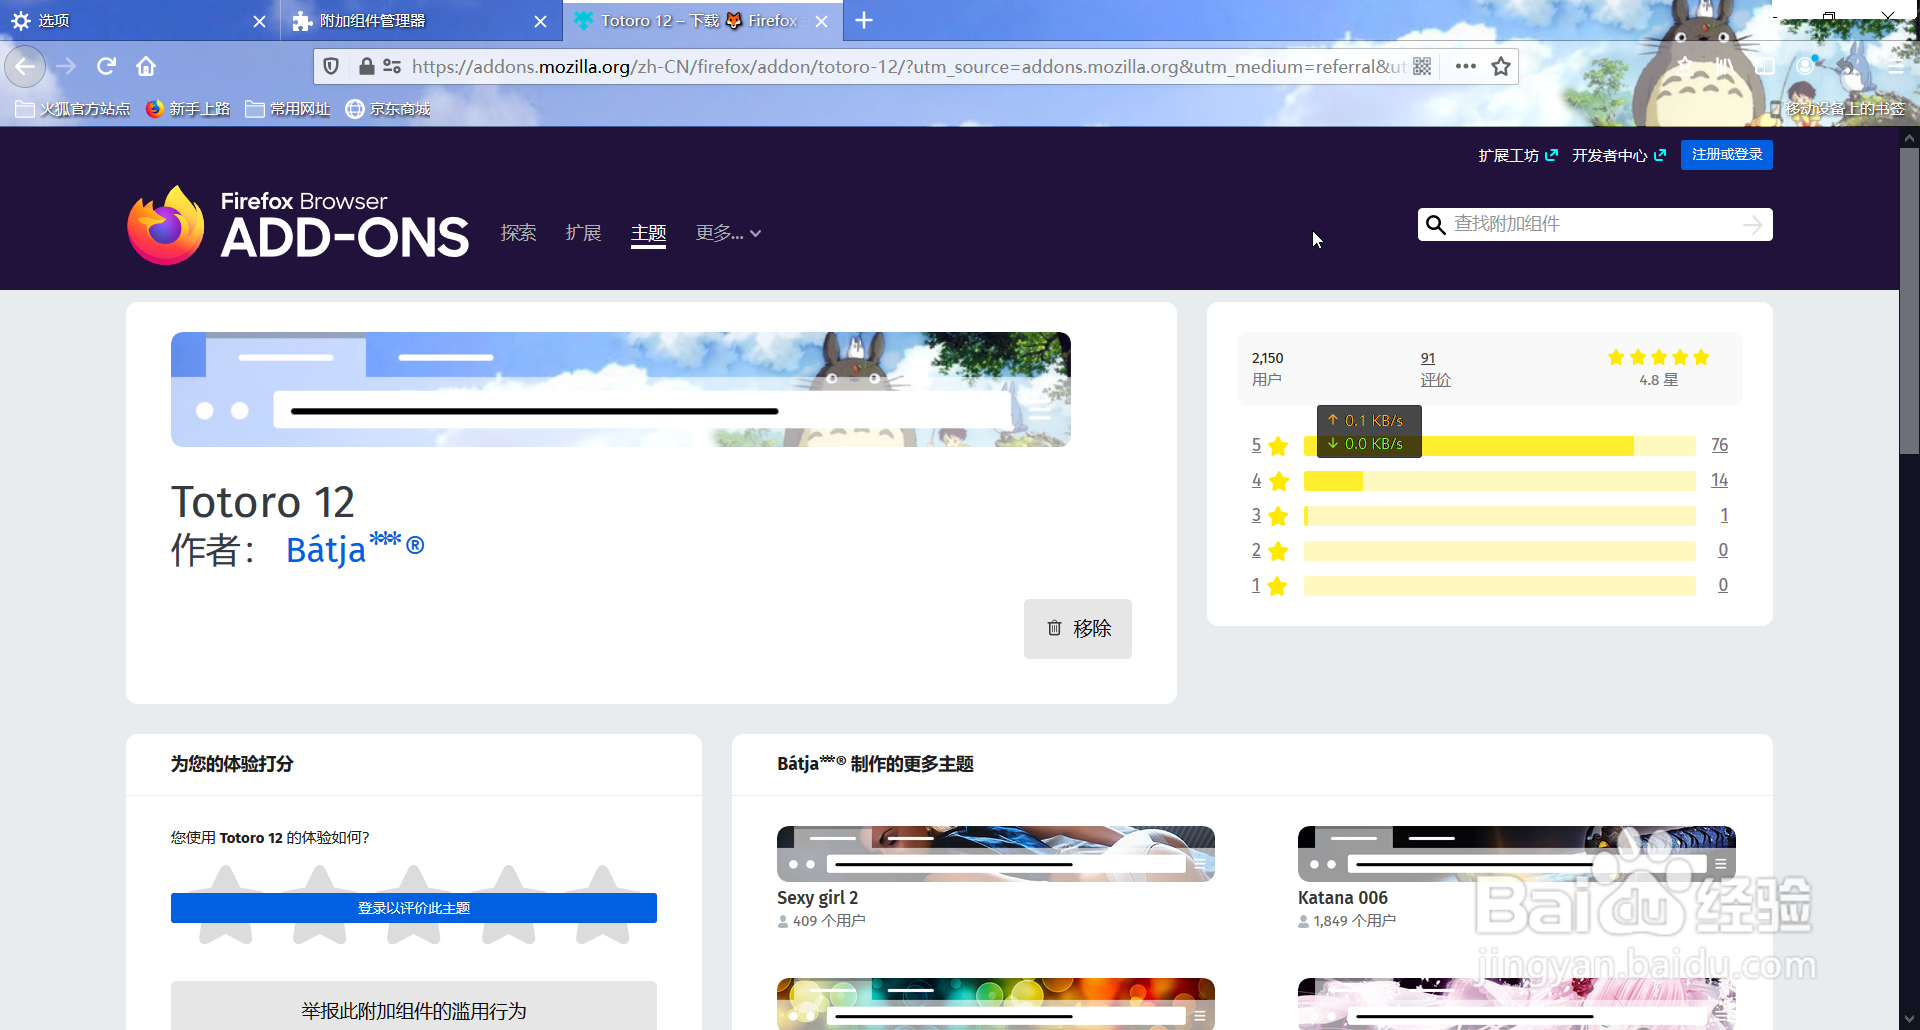
Task: Bookmark this page with star icon
Action: [x=1501, y=66]
